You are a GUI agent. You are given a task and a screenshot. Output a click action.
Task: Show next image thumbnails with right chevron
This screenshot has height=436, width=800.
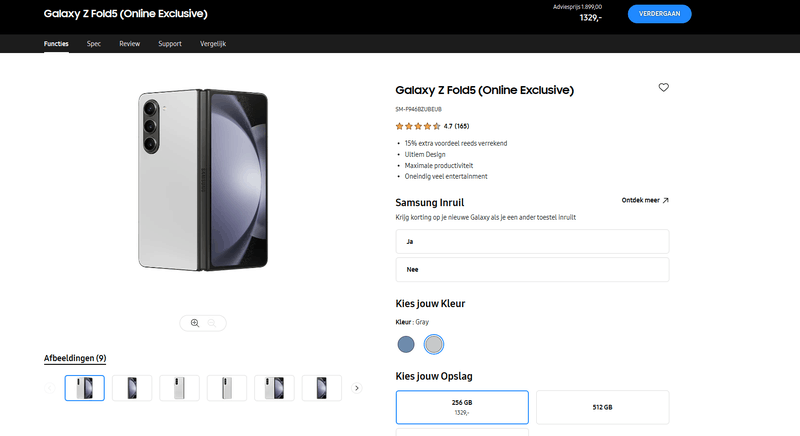pos(357,388)
